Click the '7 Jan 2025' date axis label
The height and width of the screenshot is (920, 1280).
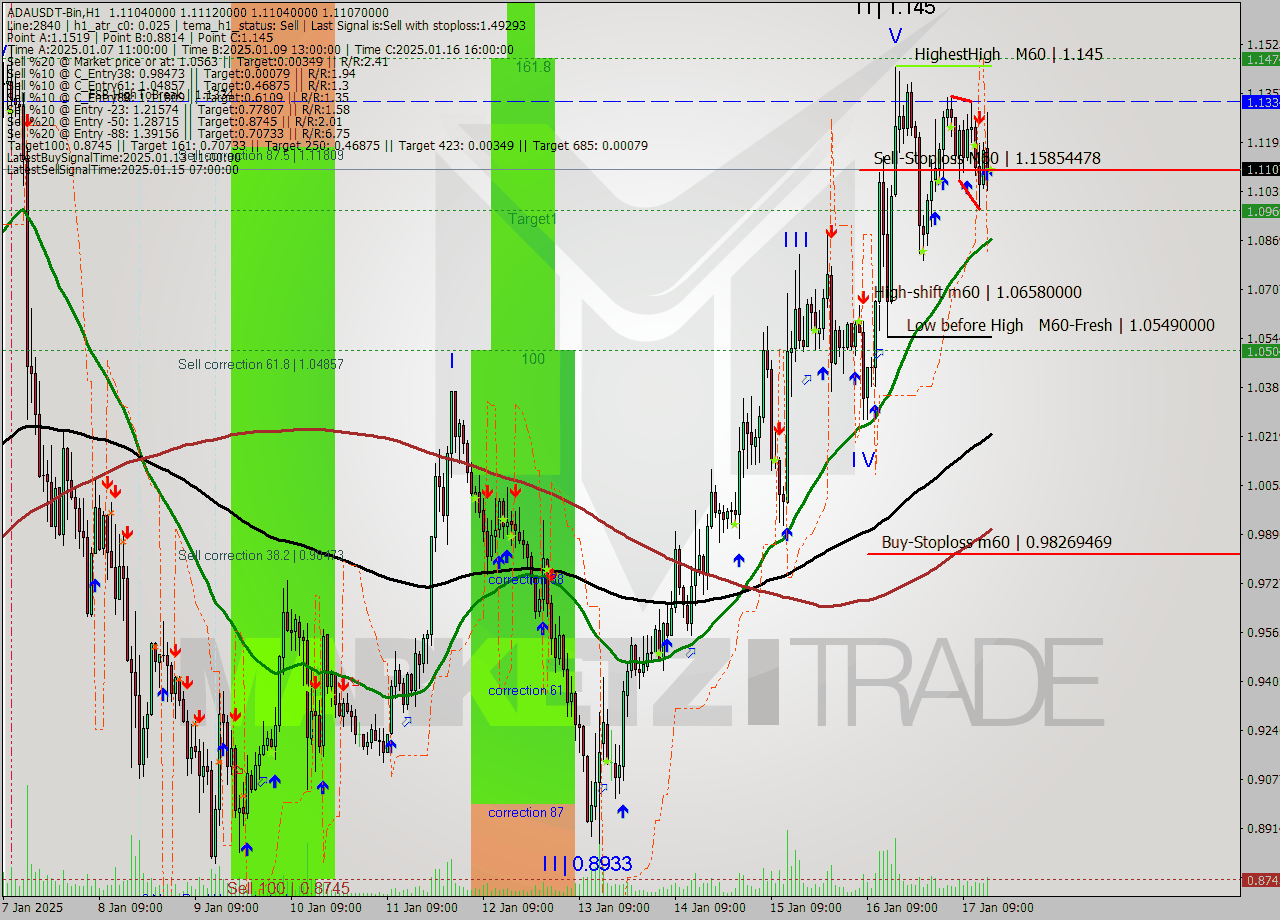click(32, 908)
